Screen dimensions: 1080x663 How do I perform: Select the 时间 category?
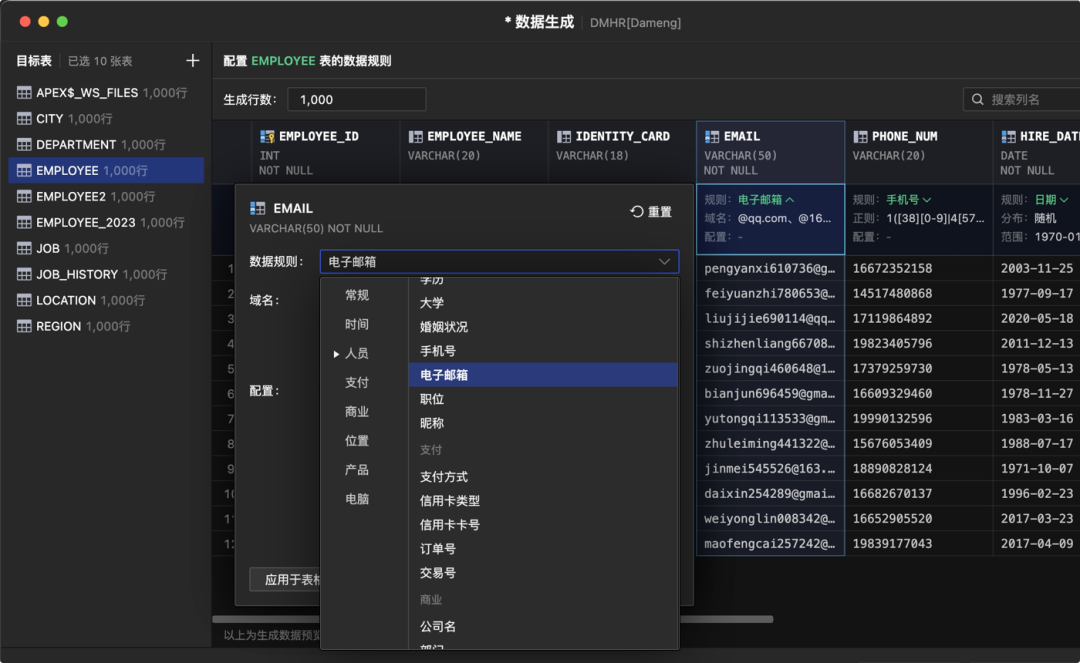point(357,324)
